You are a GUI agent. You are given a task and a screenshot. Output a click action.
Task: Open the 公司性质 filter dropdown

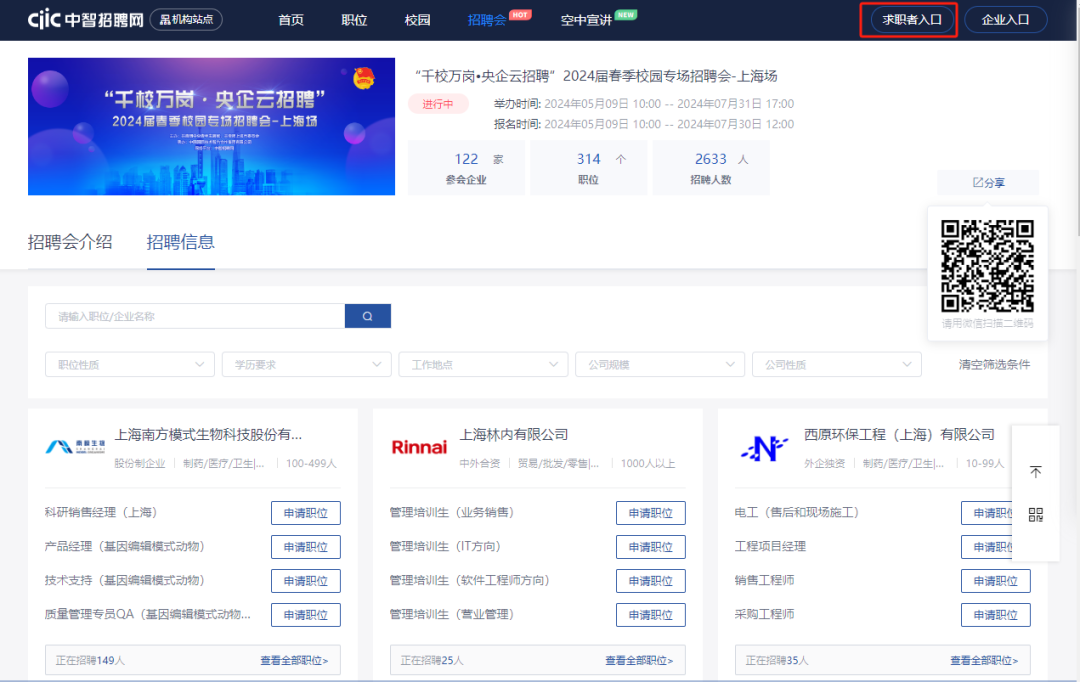836,364
